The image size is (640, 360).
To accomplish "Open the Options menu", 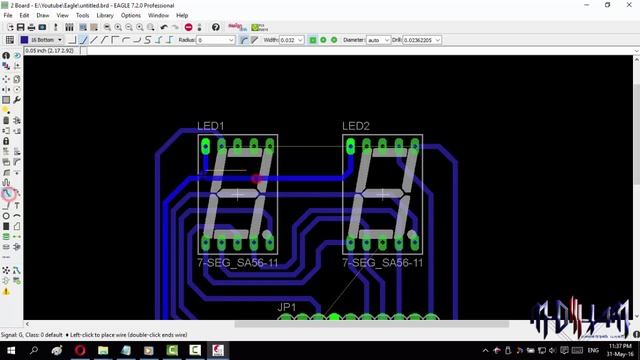I will pos(131,16).
